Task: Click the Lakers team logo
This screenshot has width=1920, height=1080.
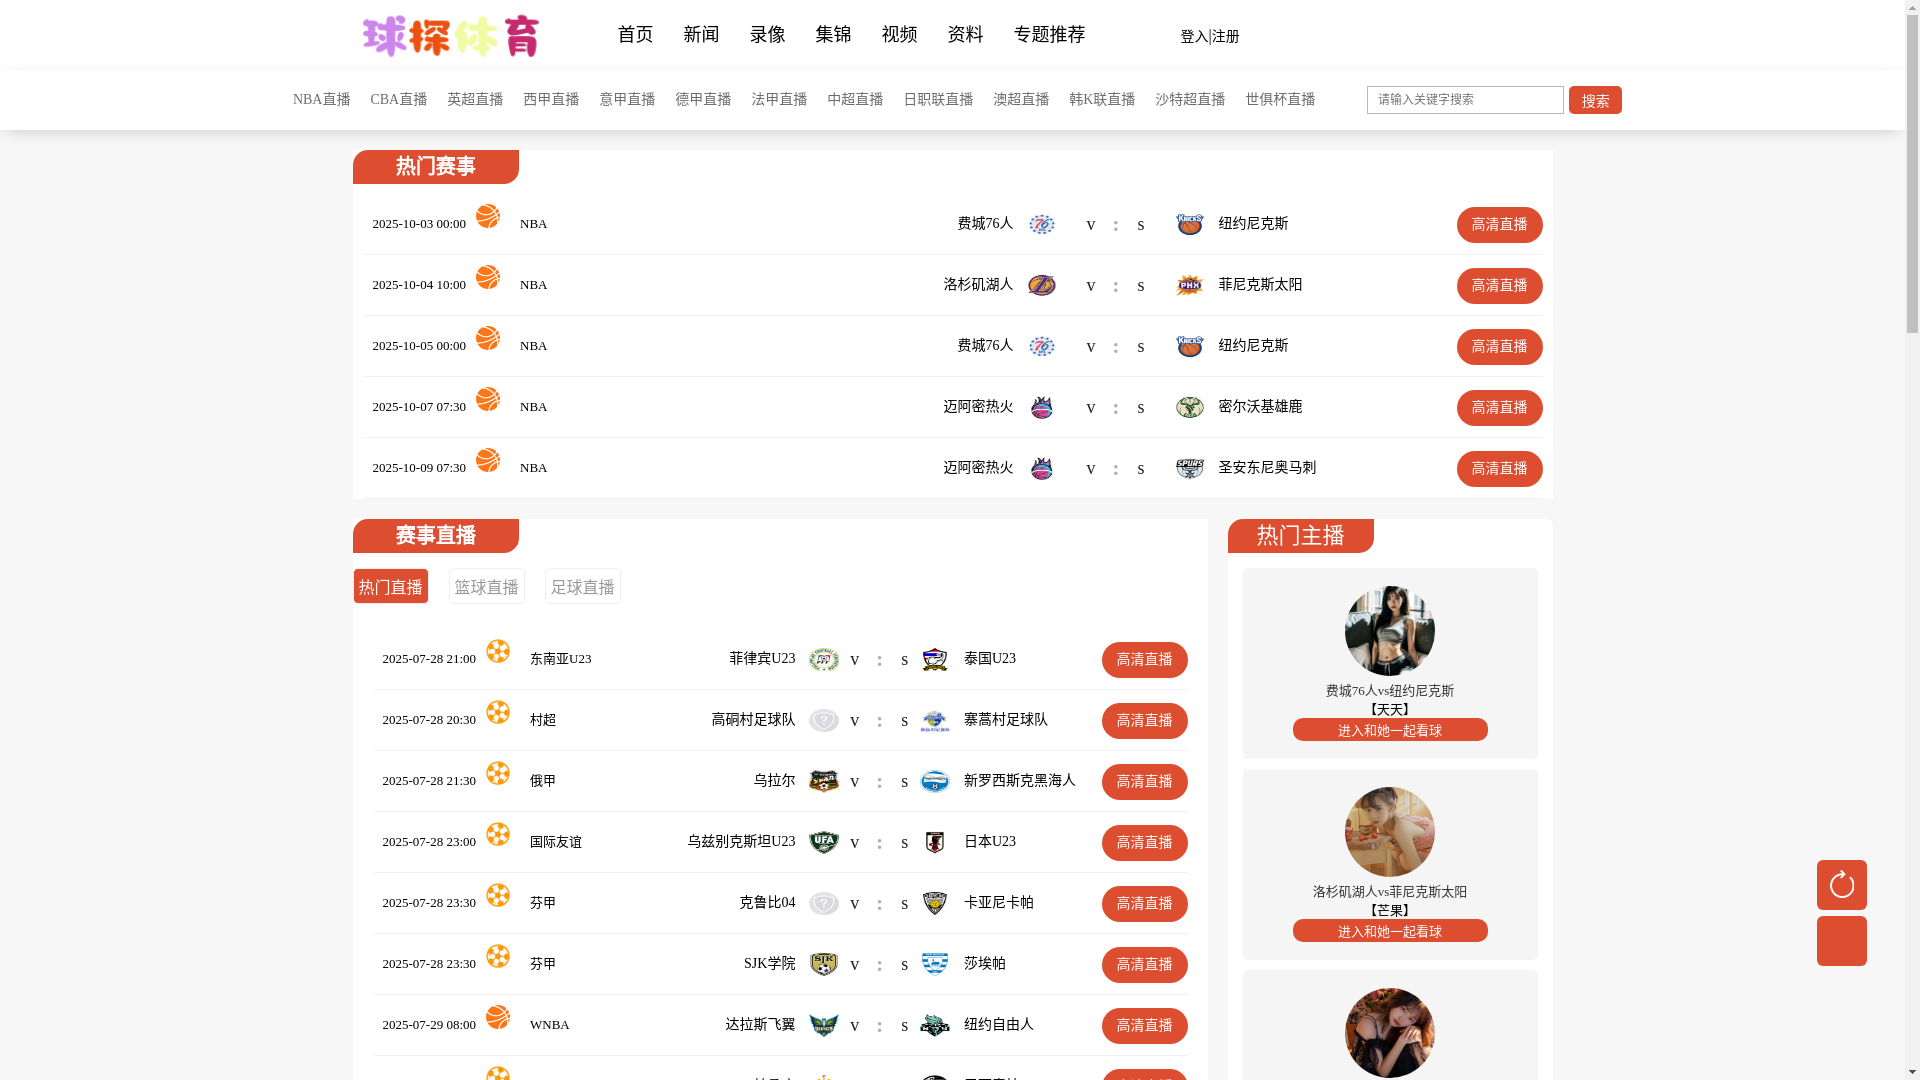Action: 1042,285
